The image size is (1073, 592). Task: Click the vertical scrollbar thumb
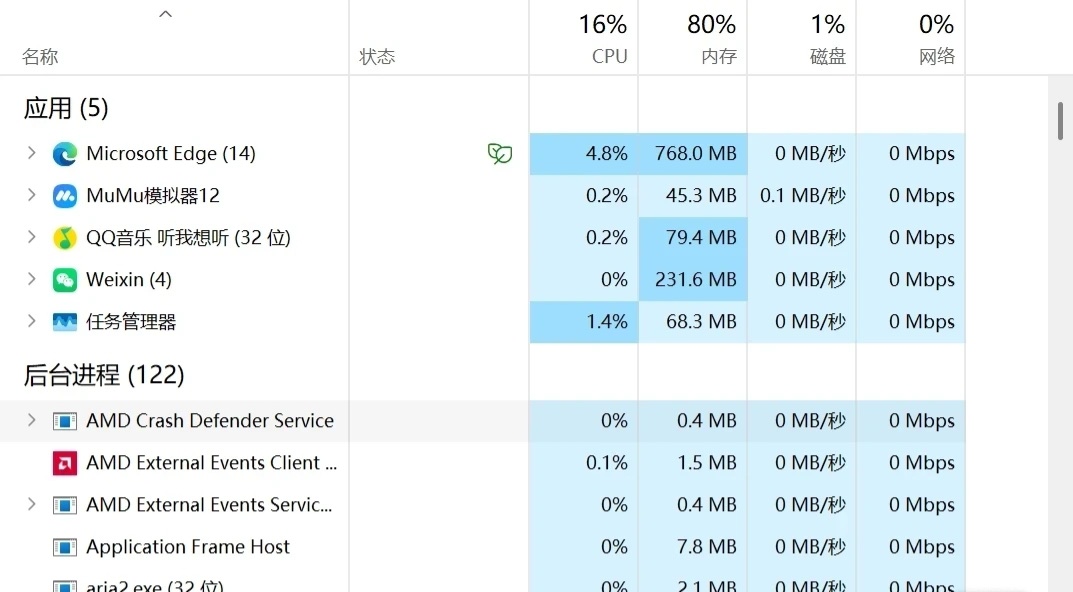click(x=1060, y=120)
